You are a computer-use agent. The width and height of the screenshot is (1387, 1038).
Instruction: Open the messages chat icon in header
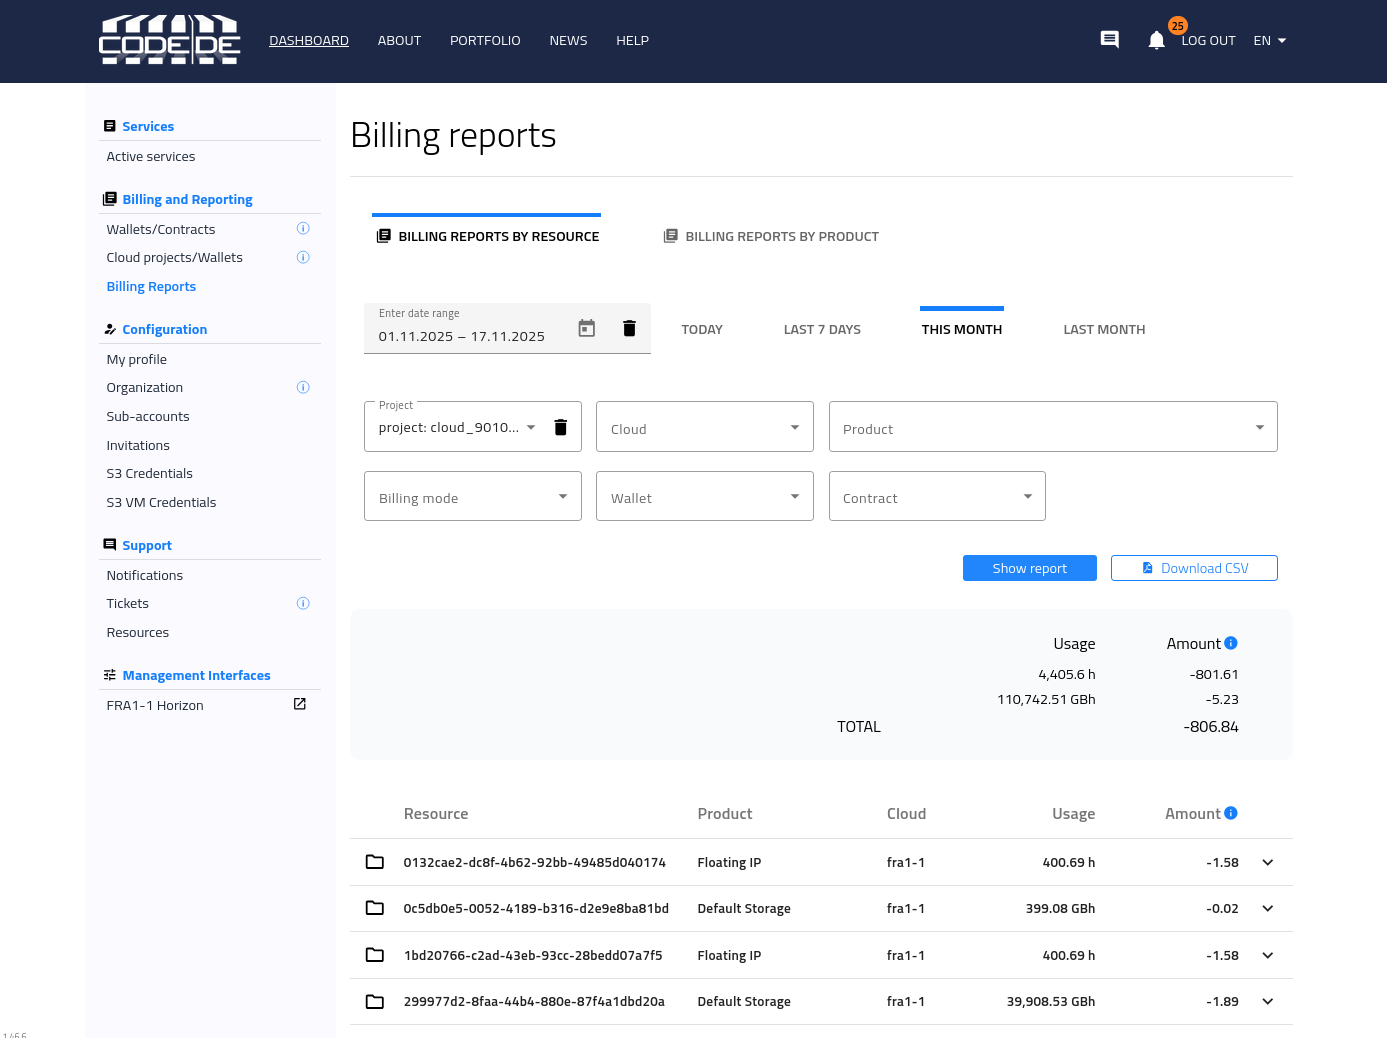1109,40
